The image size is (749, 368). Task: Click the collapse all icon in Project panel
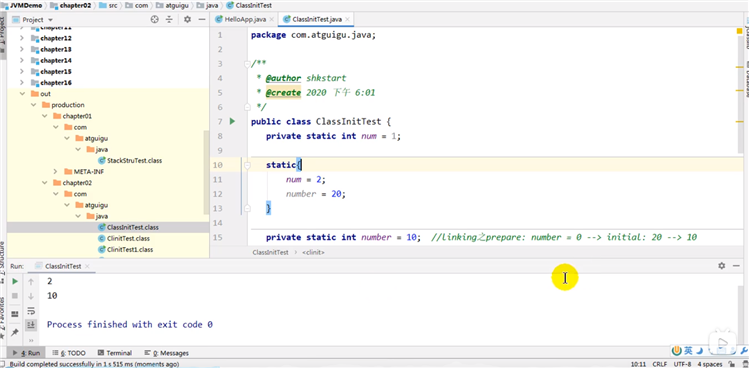(x=169, y=20)
